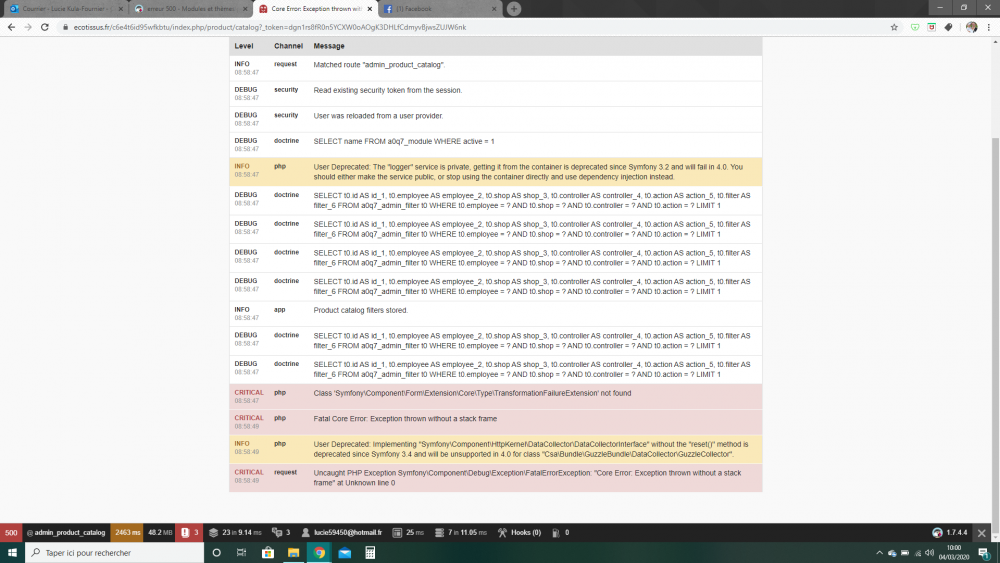Open the 2463 ms time panel
This screenshot has height=563, width=1000.
128,532
